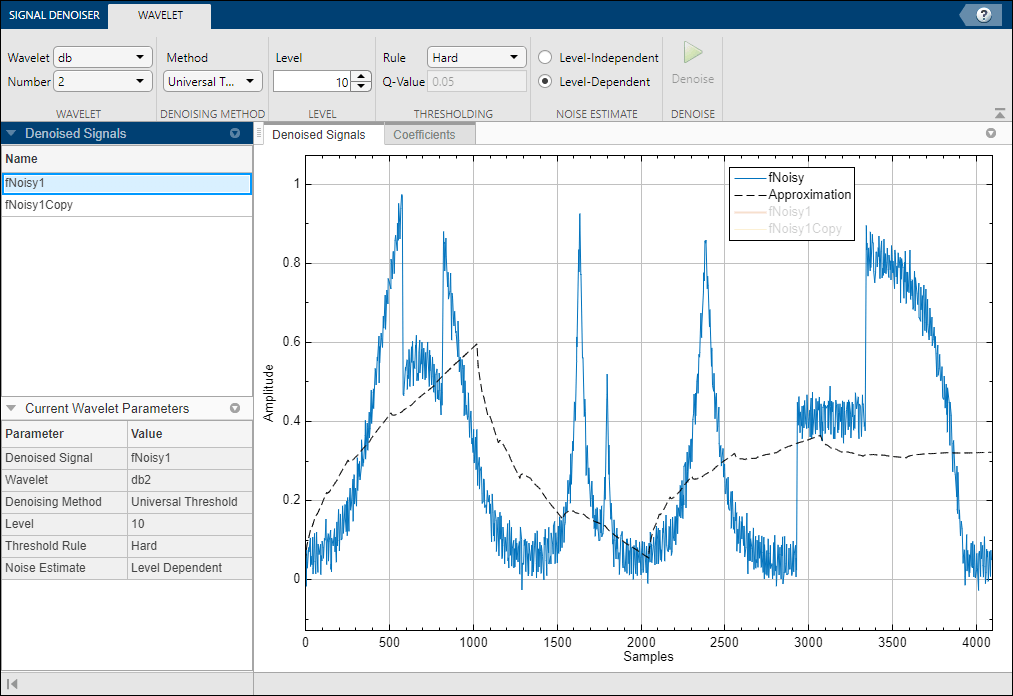Image resolution: width=1013 pixels, height=696 pixels.
Task: Click the plot document area actions arrow
Action: (991, 133)
